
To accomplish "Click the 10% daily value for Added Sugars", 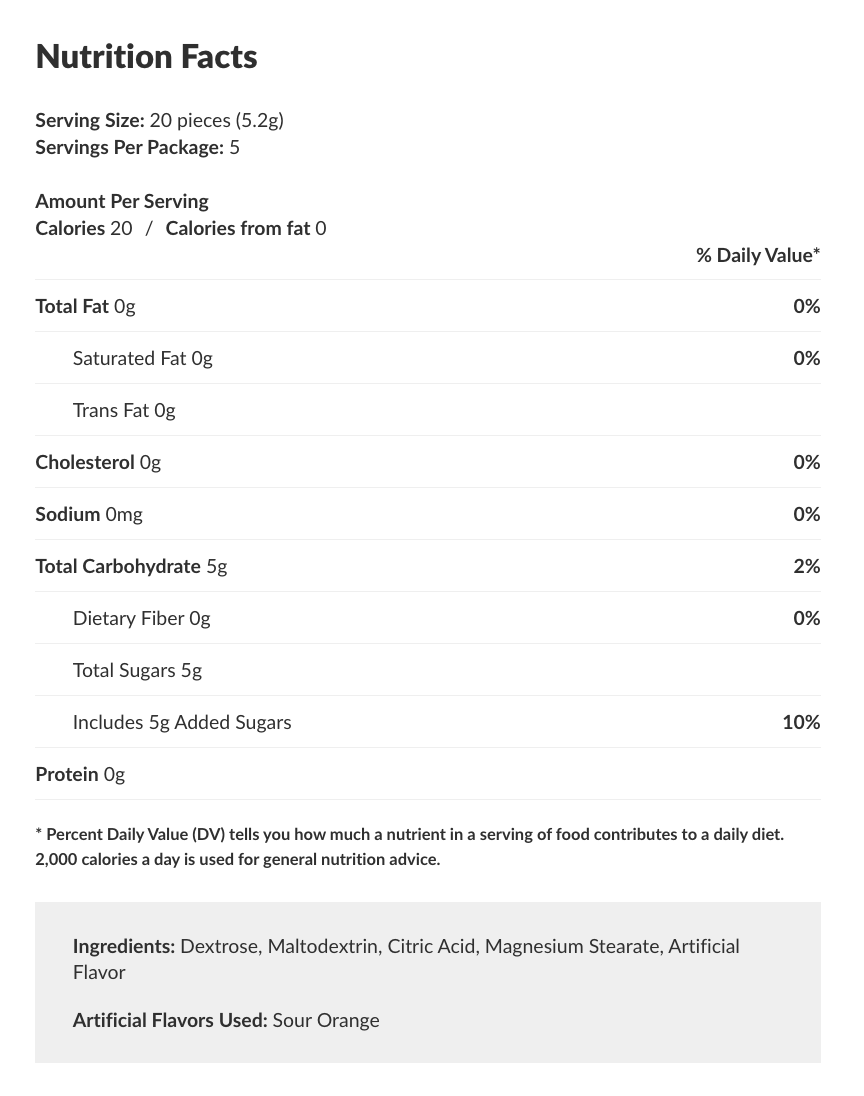I will coord(801,722).
